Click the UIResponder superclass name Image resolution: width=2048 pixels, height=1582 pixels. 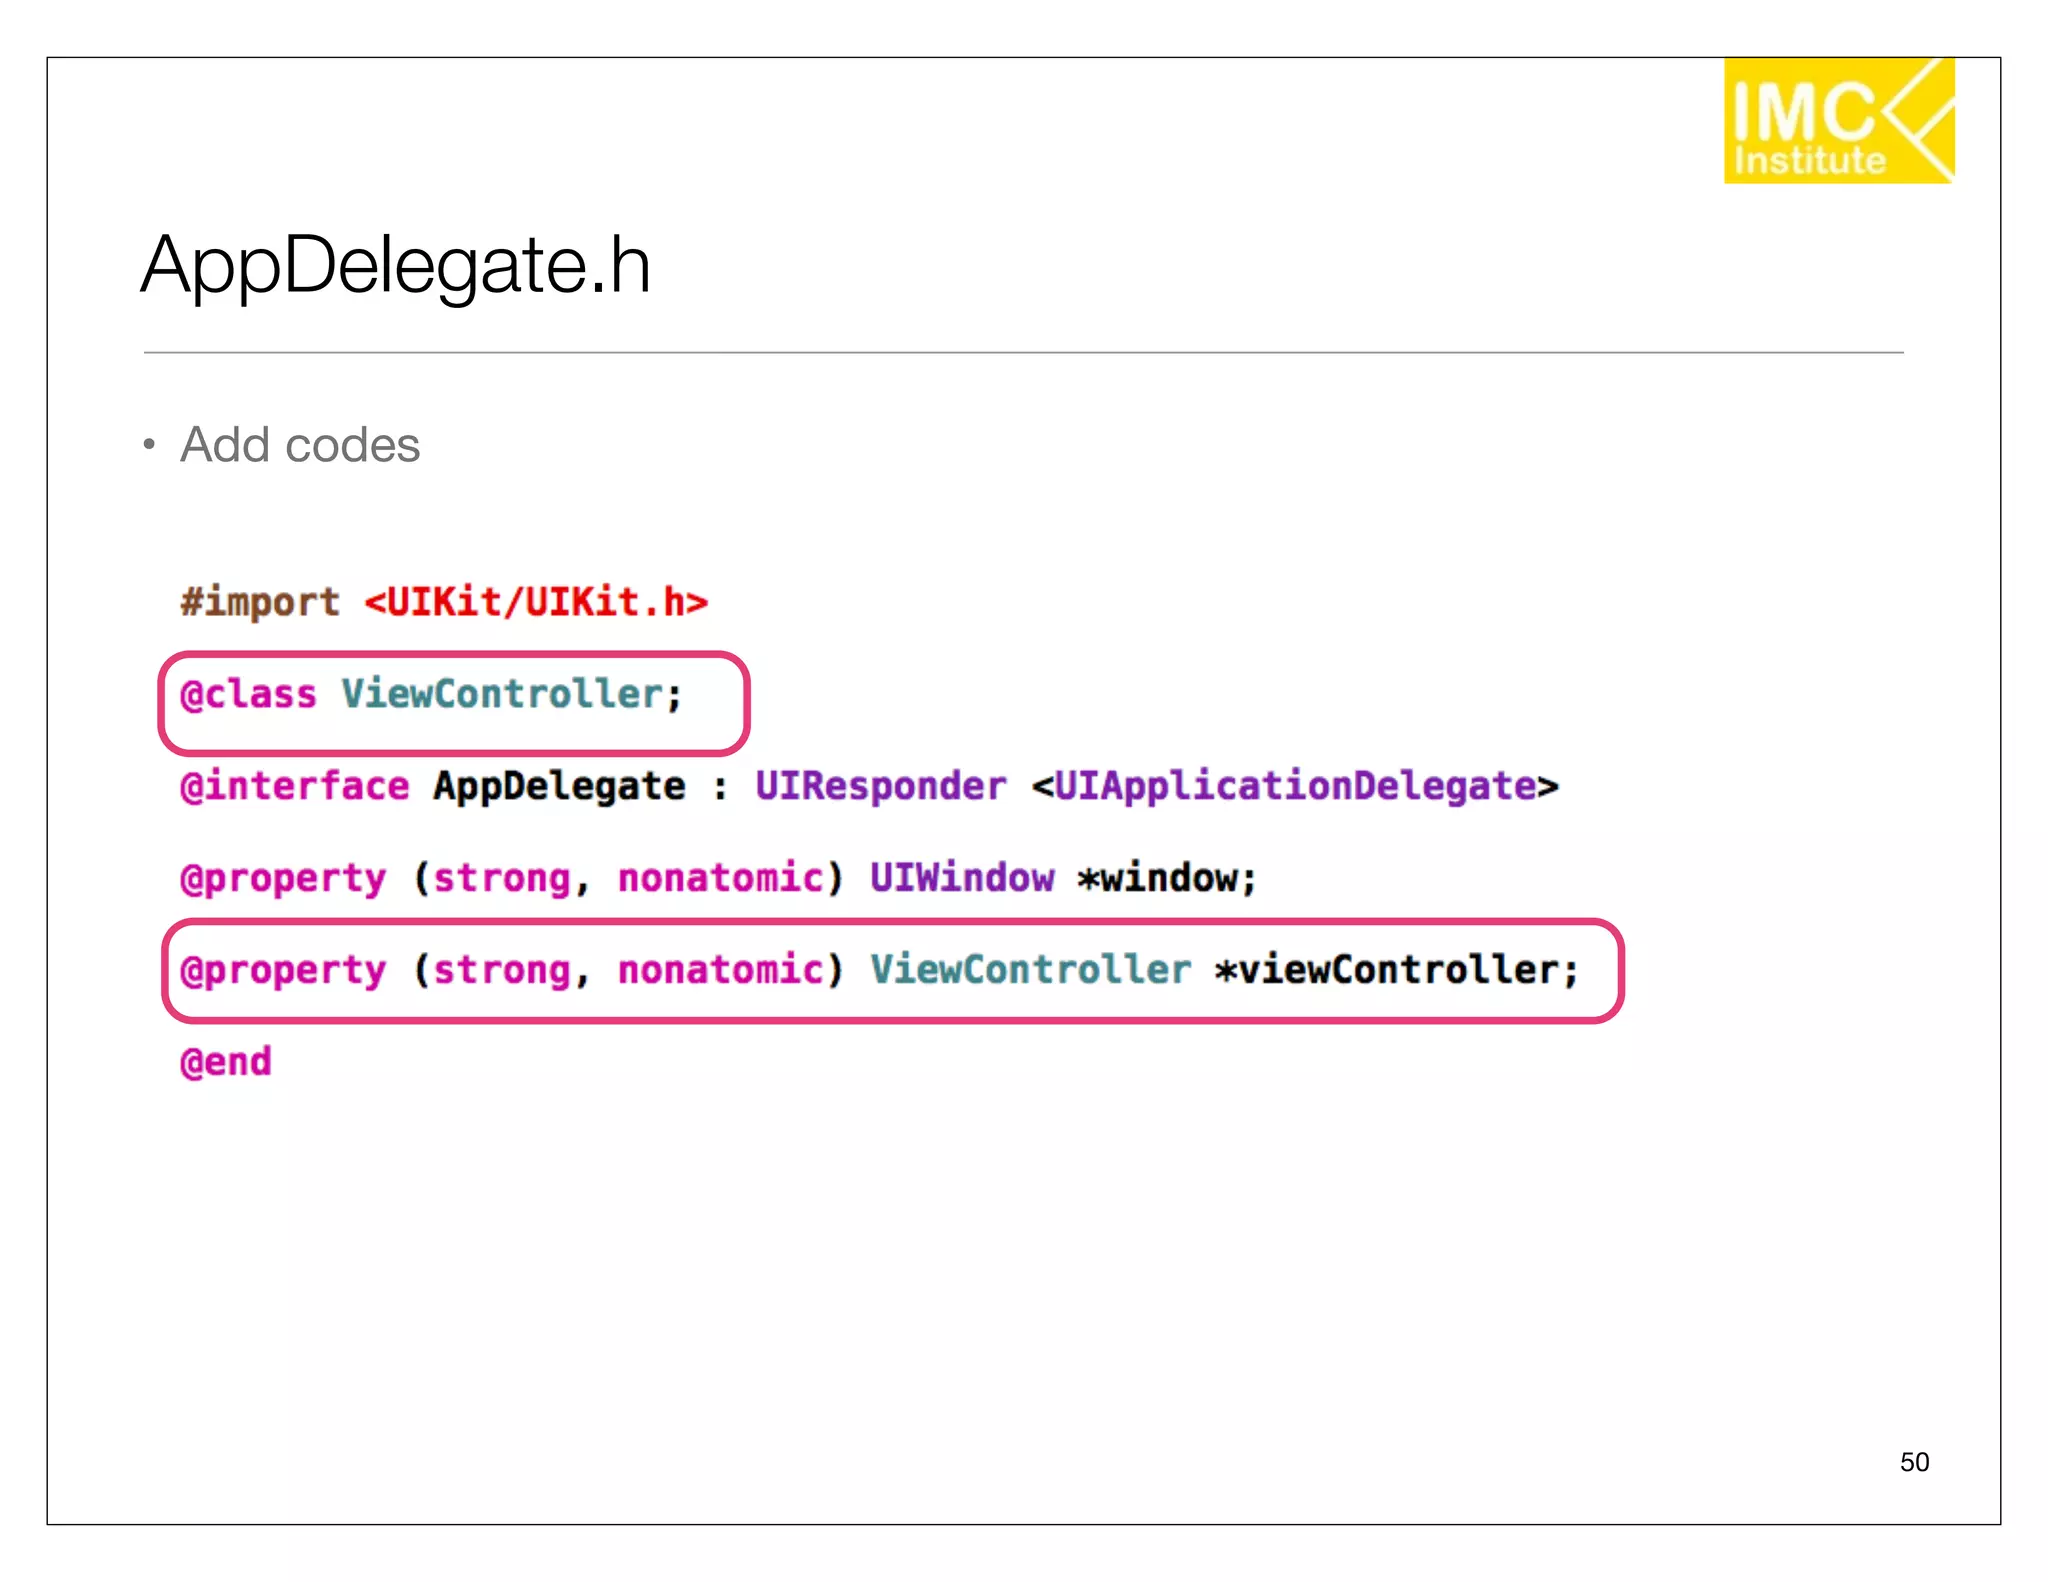pos(880,786)
